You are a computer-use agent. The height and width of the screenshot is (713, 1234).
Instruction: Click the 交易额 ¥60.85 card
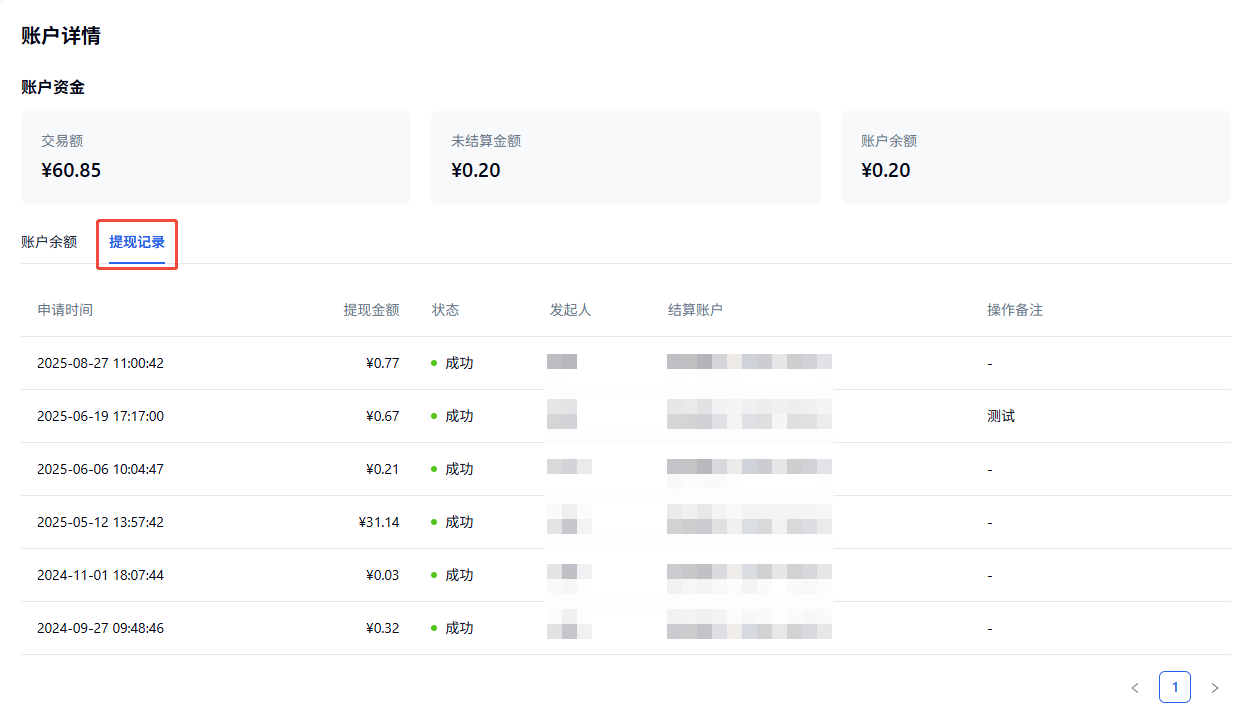[215, 157]
